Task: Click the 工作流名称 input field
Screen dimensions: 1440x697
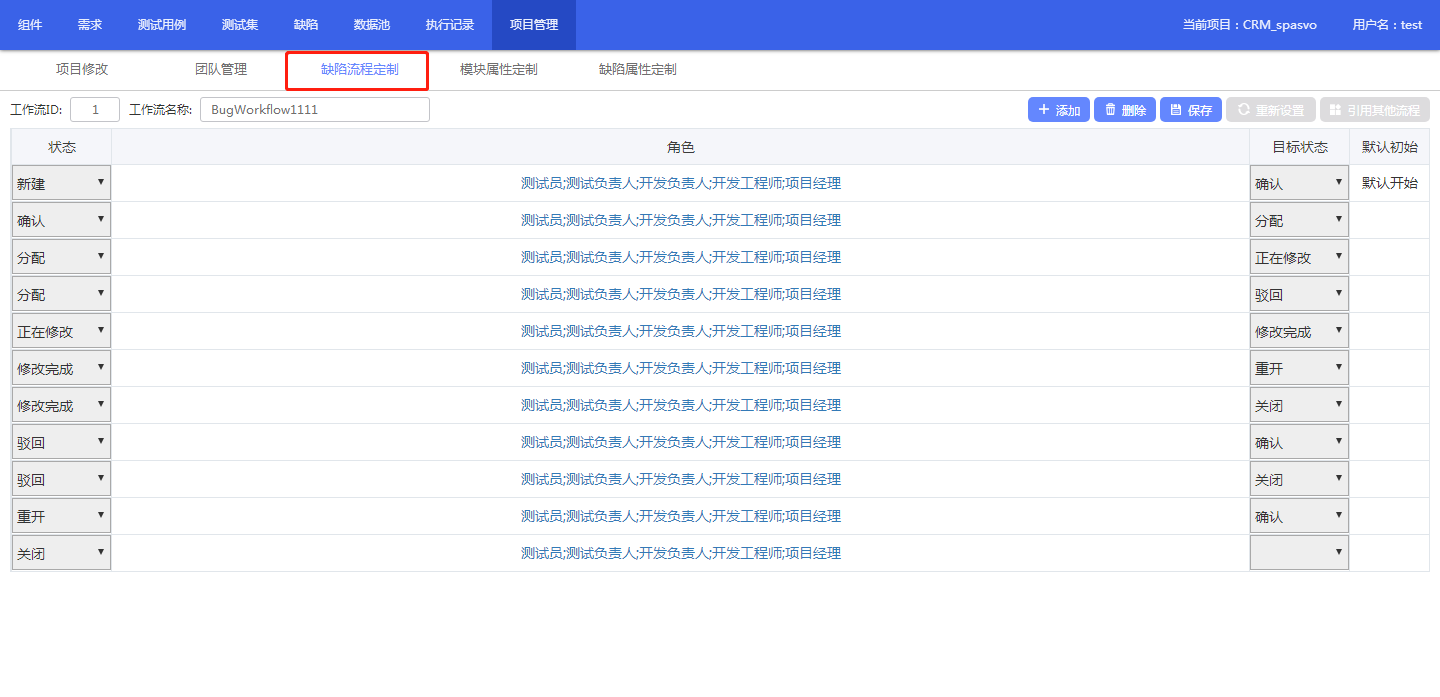Action: [x=314, y=110]
